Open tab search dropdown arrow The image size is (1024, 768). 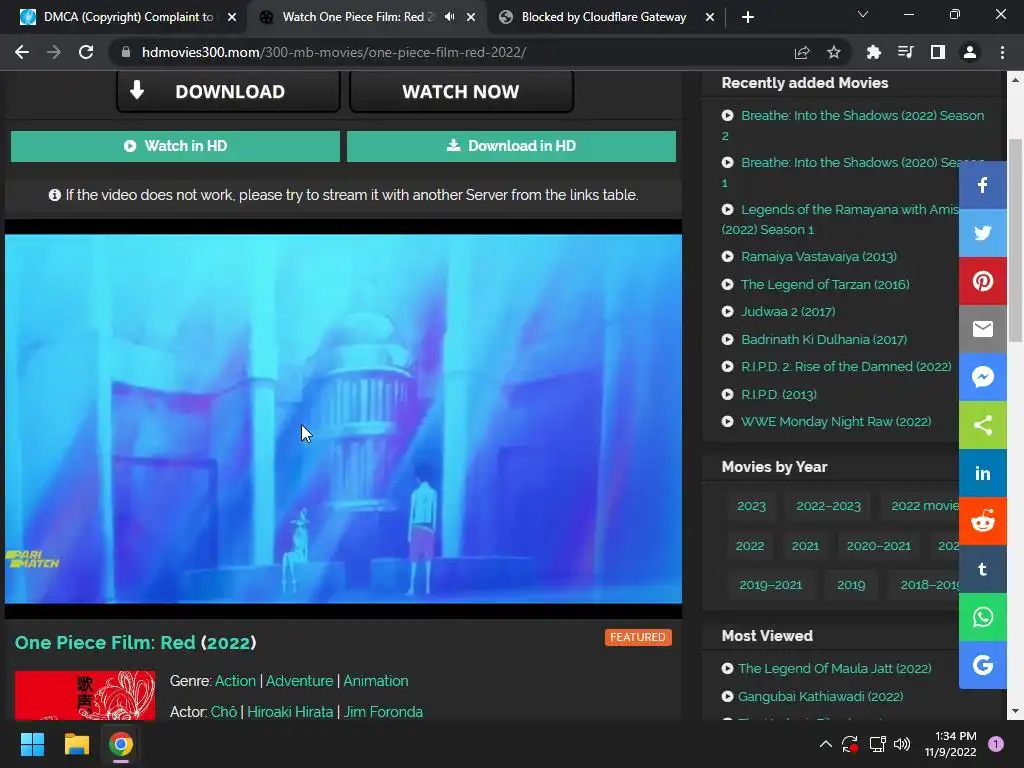pyautogui.click(x=863, y=14)
